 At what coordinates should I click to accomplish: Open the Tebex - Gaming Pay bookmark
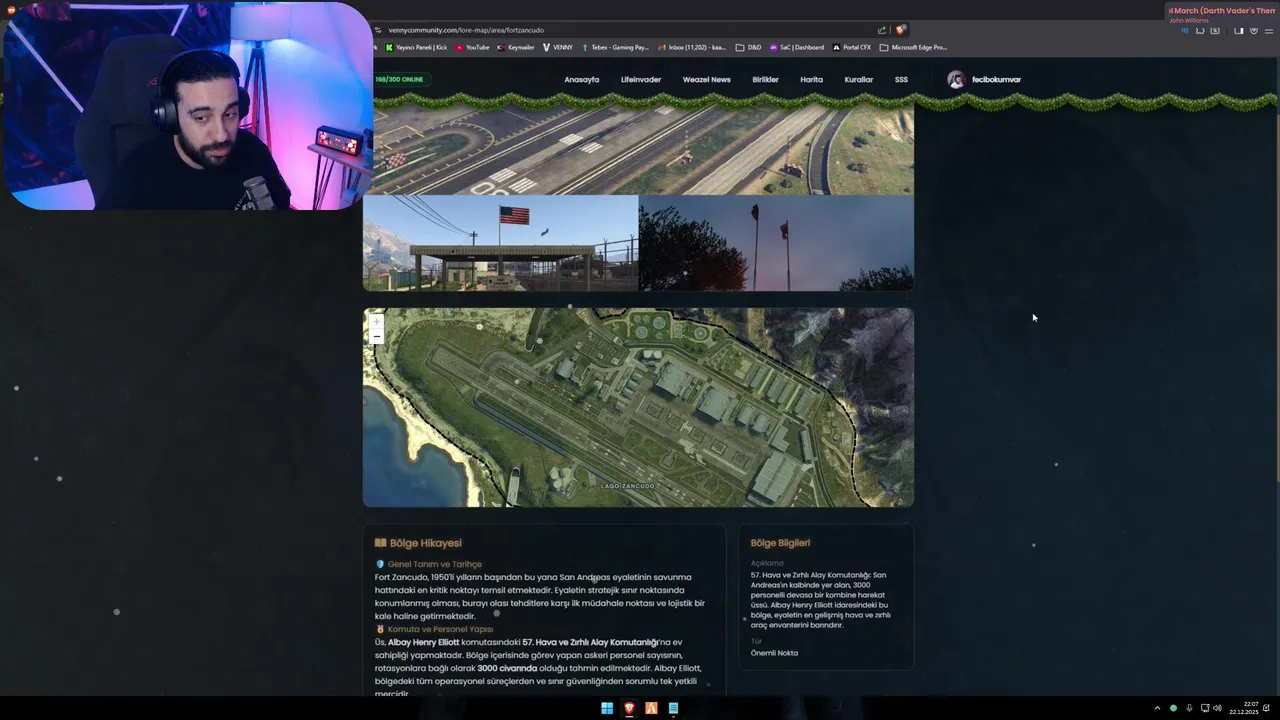pyautogui.click(x=615, y=47)
